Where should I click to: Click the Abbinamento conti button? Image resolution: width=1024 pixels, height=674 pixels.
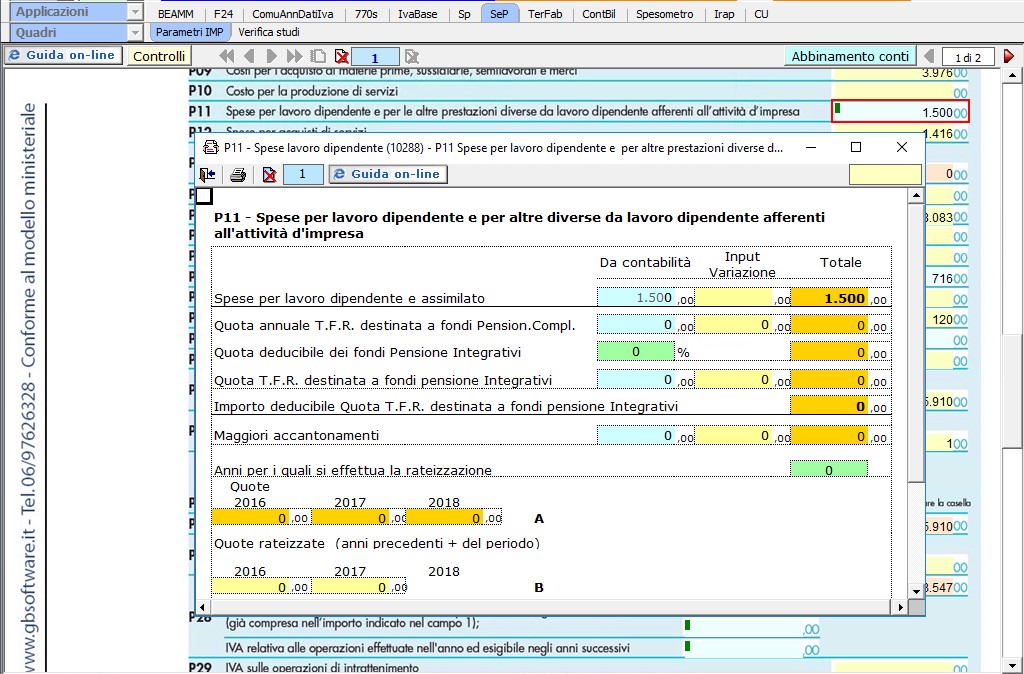(850, 56)
